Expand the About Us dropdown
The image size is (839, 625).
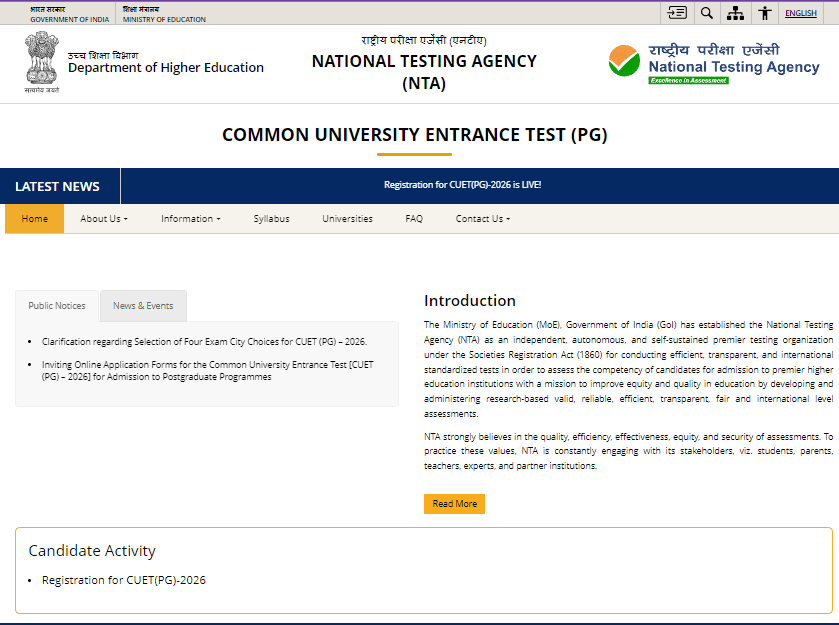103,218
